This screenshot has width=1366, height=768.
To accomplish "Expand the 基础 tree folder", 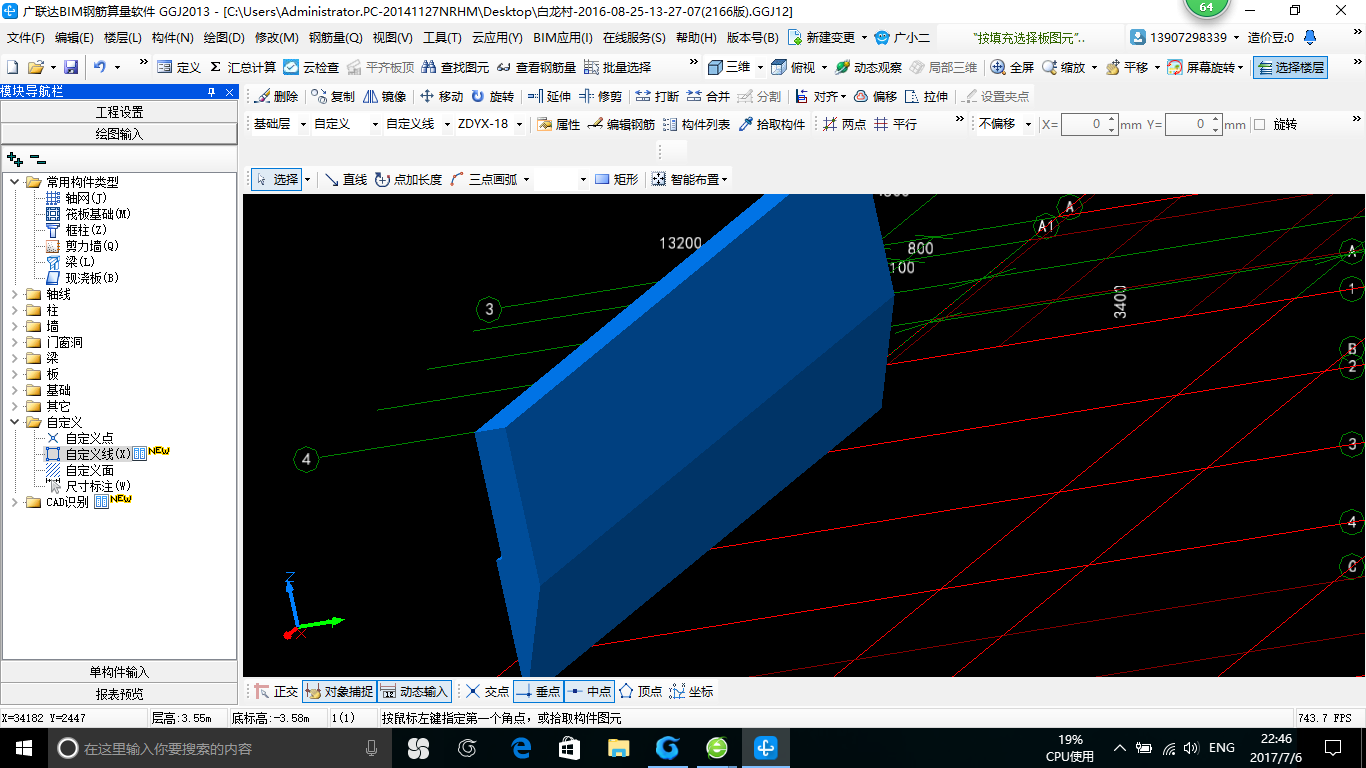I will [x=16, y=390].
